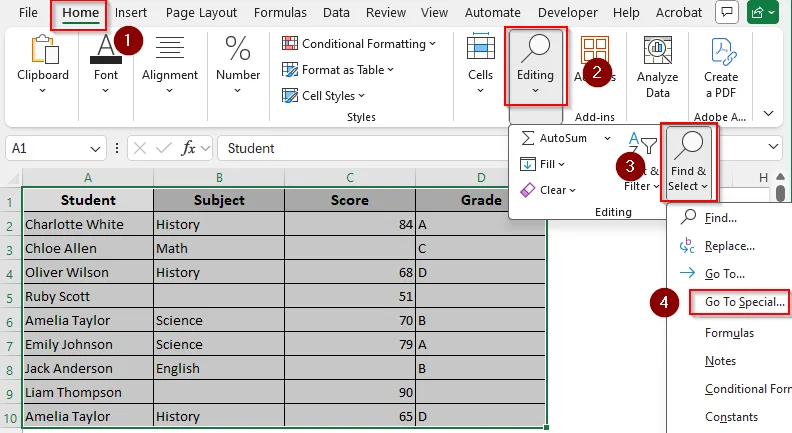Select column B header
Image resolution: width=792 pixels, height=433 pixels.
[219, 177]
